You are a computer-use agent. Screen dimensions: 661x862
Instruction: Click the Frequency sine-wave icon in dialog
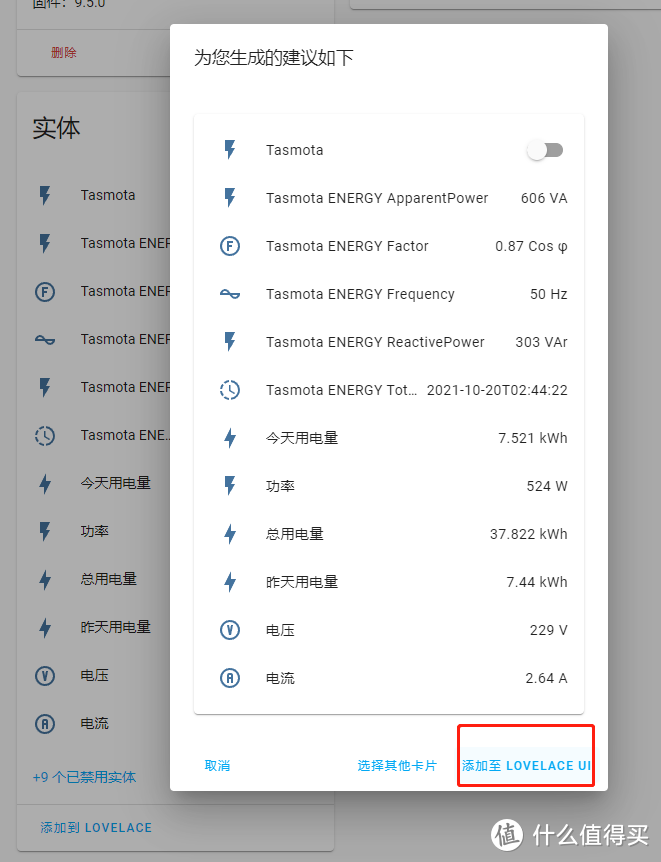(230, 294)
